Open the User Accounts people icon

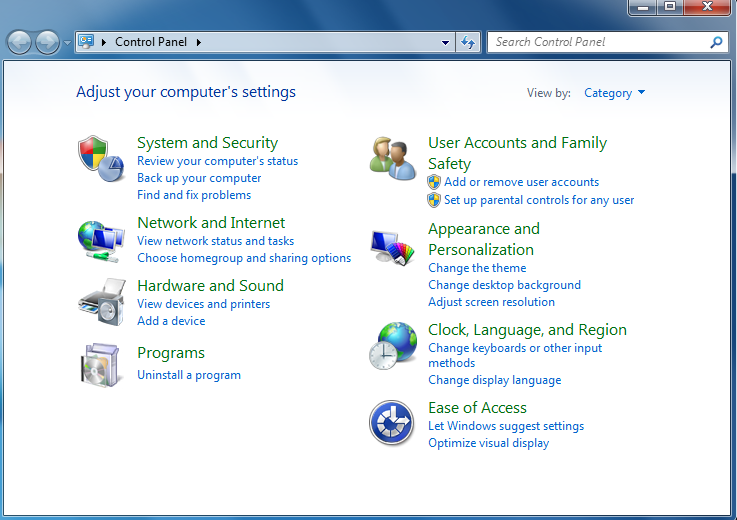[x=392, y=159]
